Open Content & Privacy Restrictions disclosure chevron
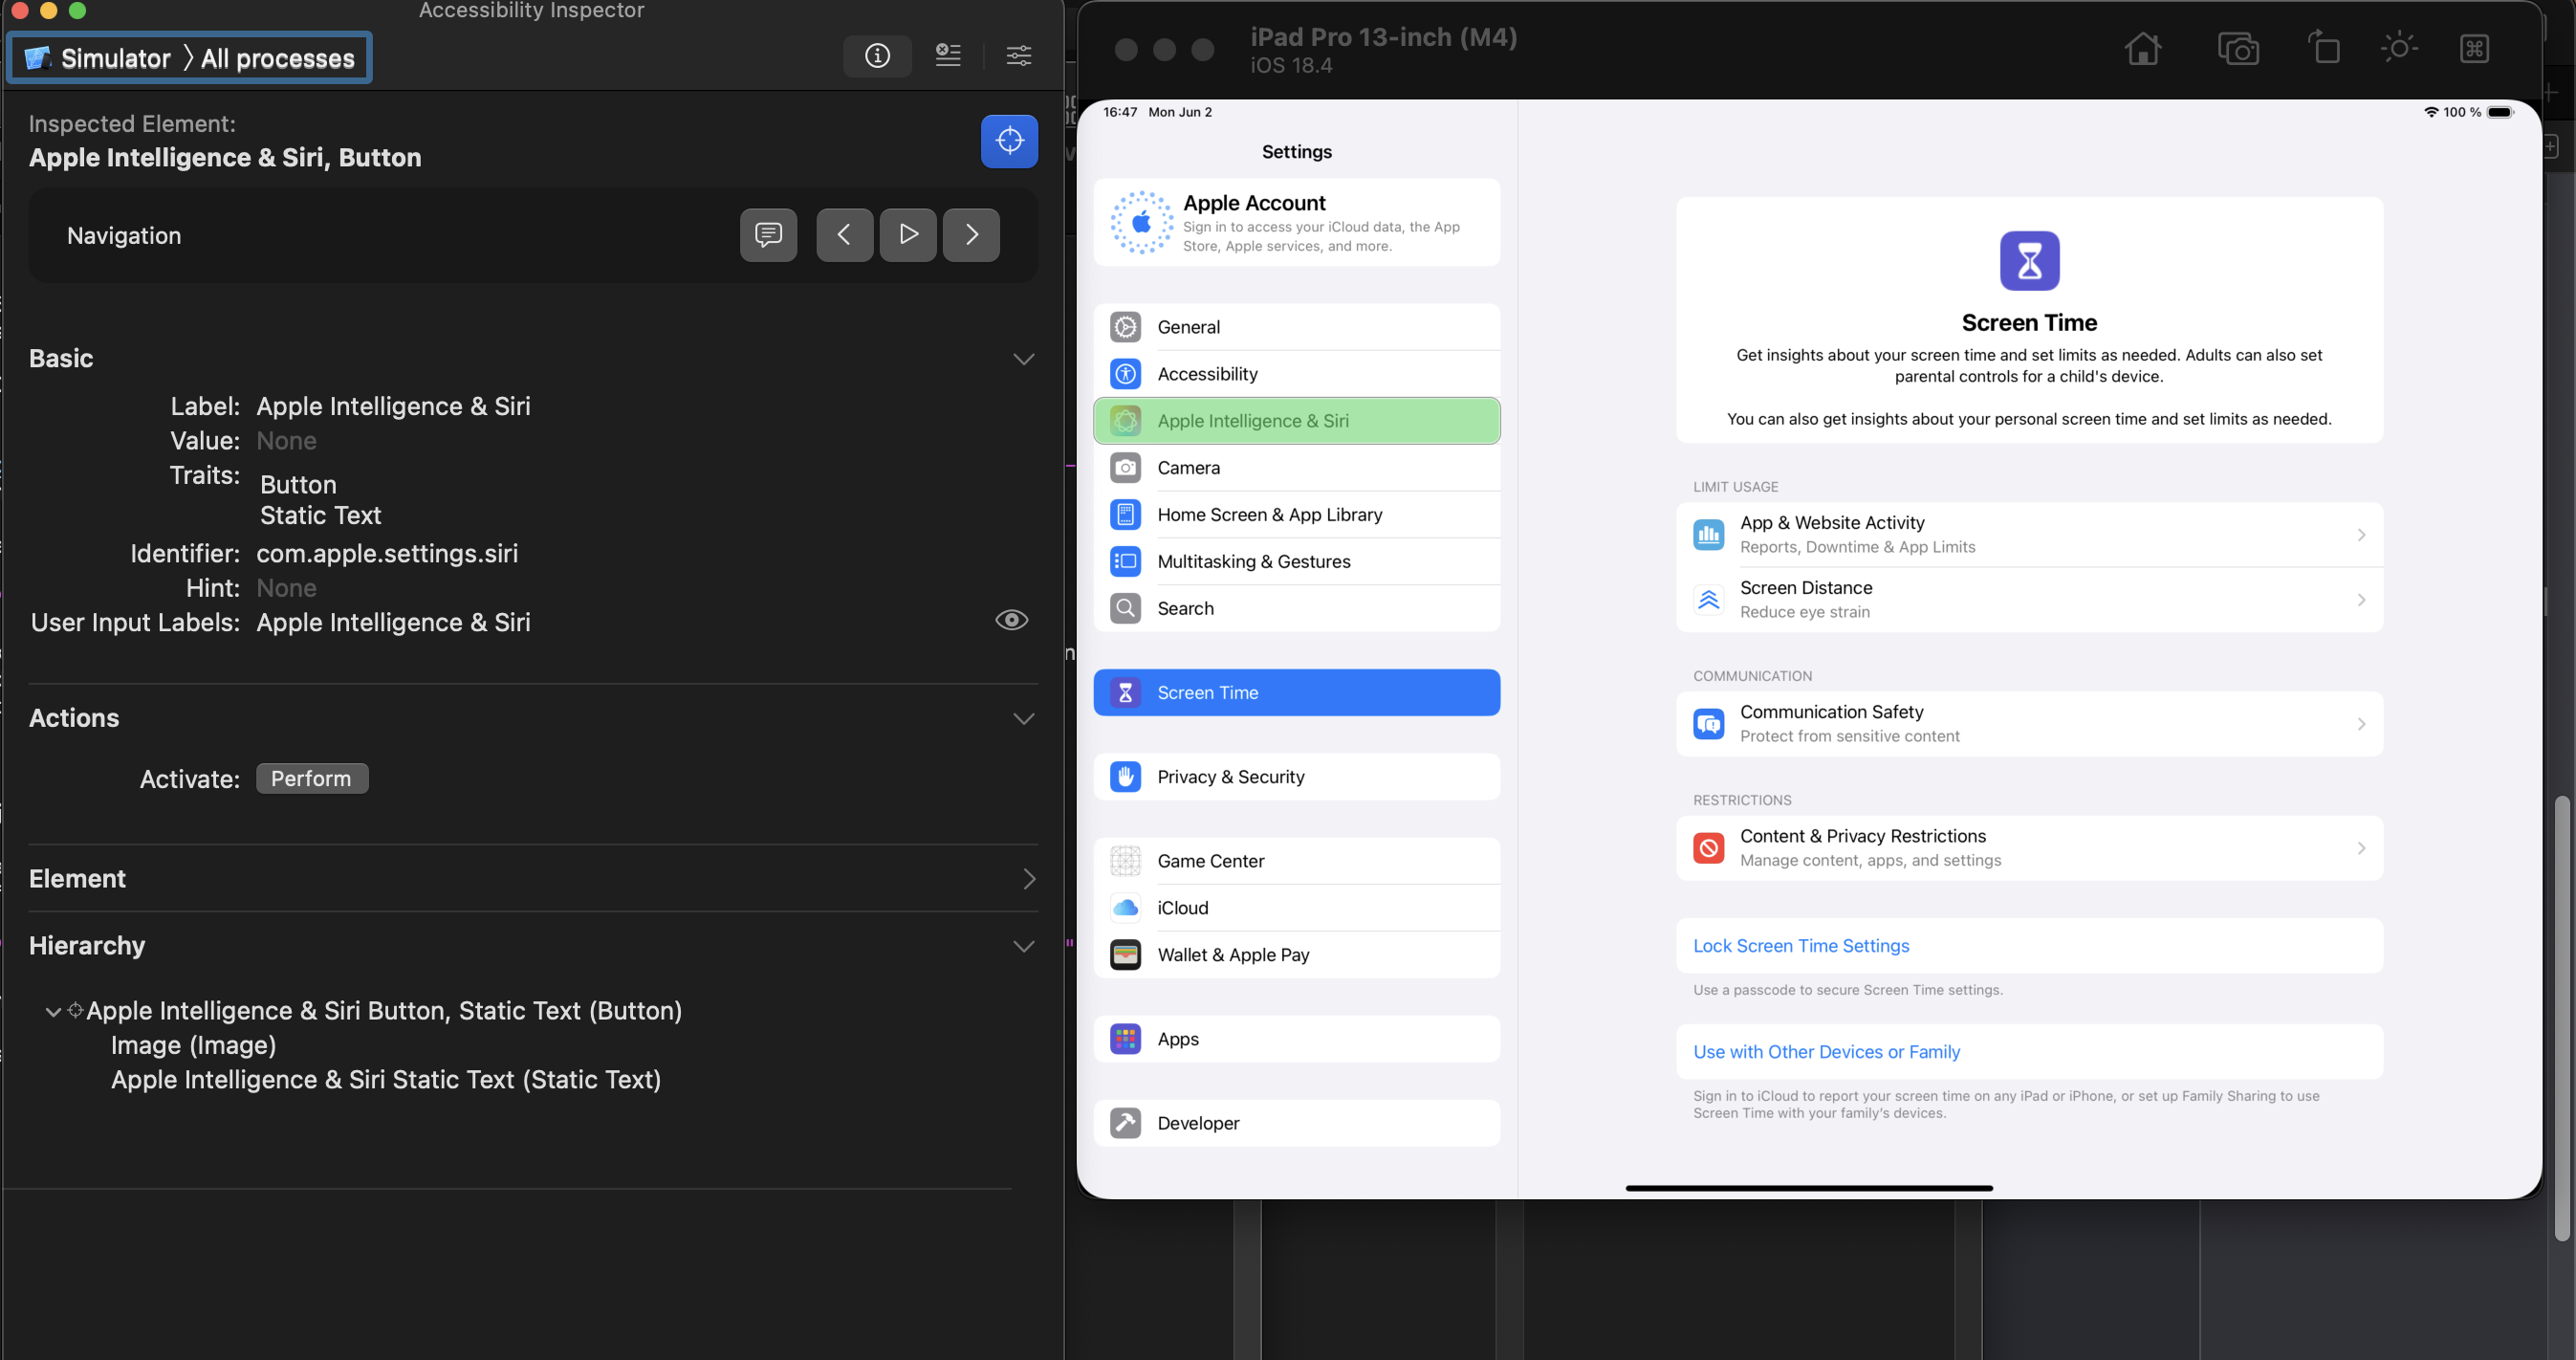2576x1360 pixels. coord(2361,848)
